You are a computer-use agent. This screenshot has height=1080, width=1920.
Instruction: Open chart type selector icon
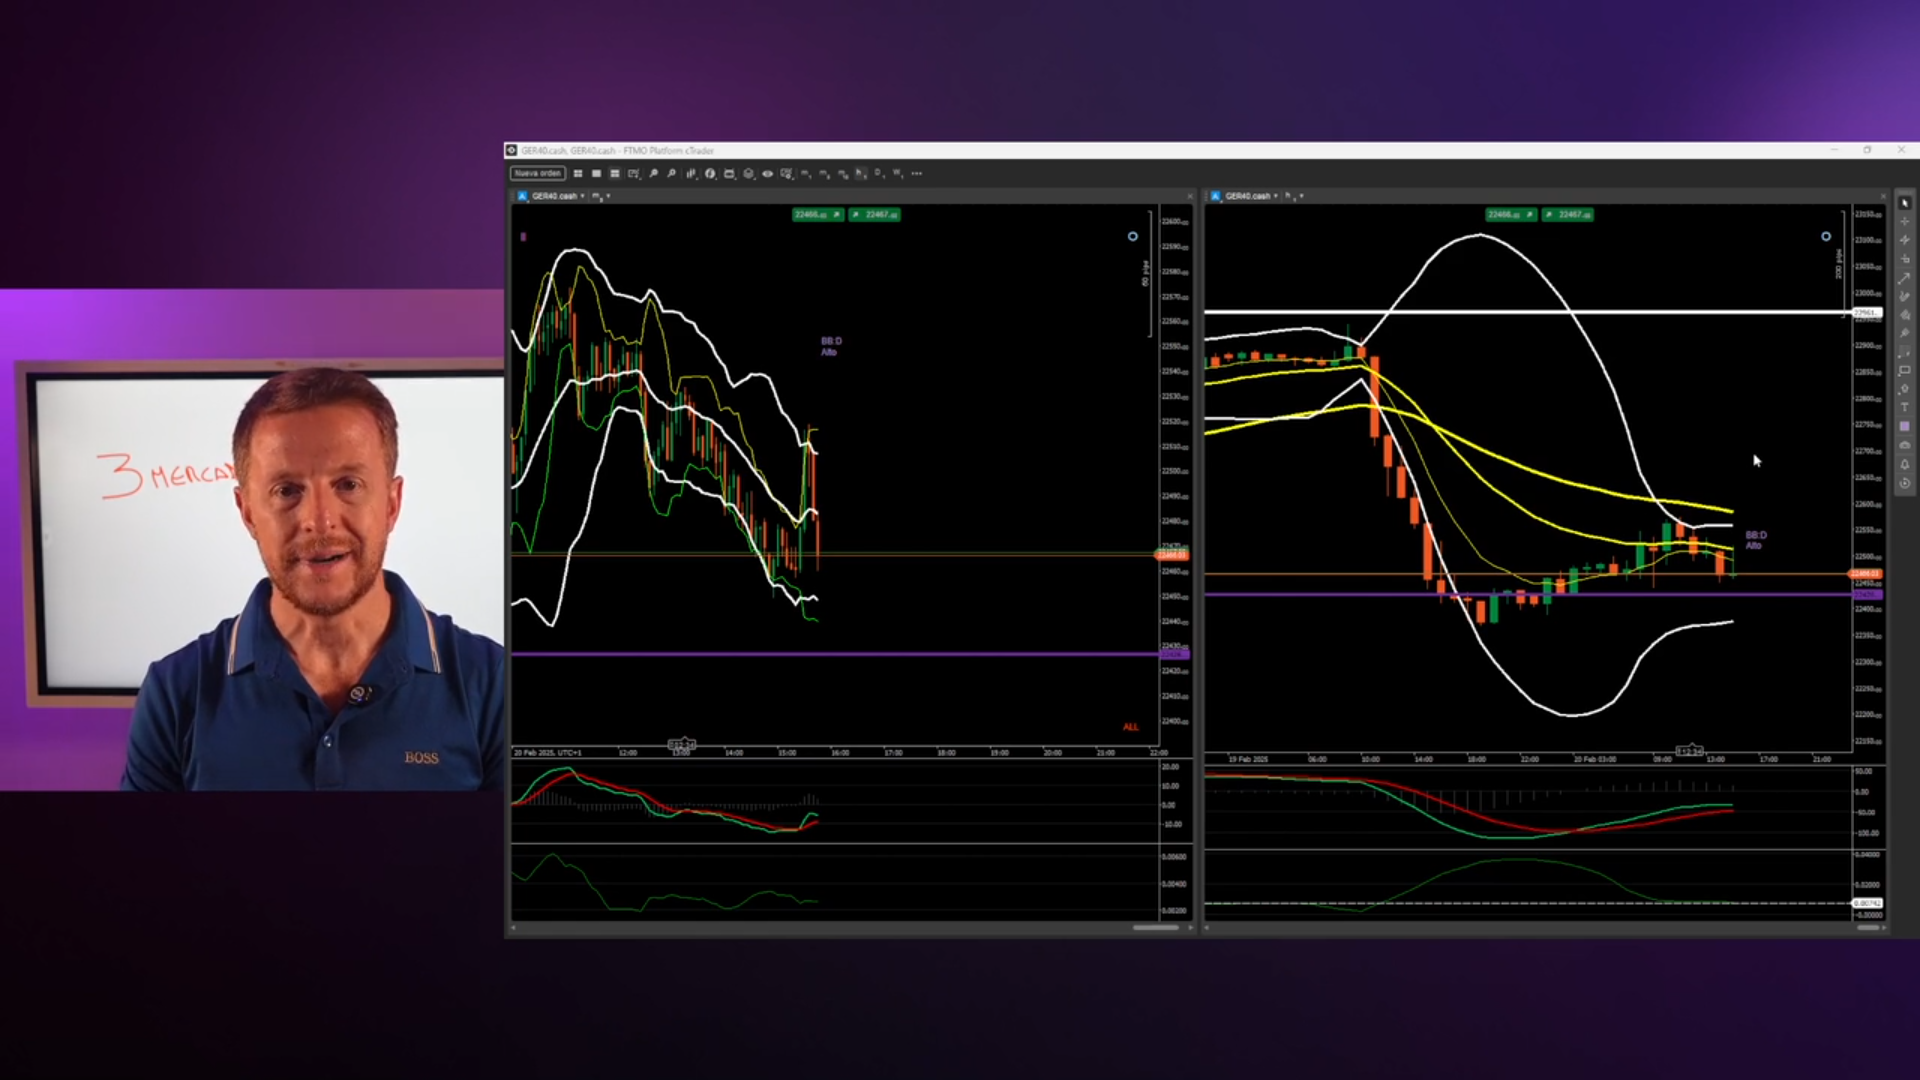coord(691,173)
